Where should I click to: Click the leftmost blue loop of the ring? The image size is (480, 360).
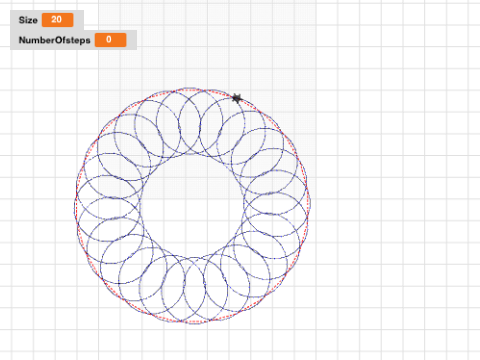pyautogui.click(x=107, y=208)
